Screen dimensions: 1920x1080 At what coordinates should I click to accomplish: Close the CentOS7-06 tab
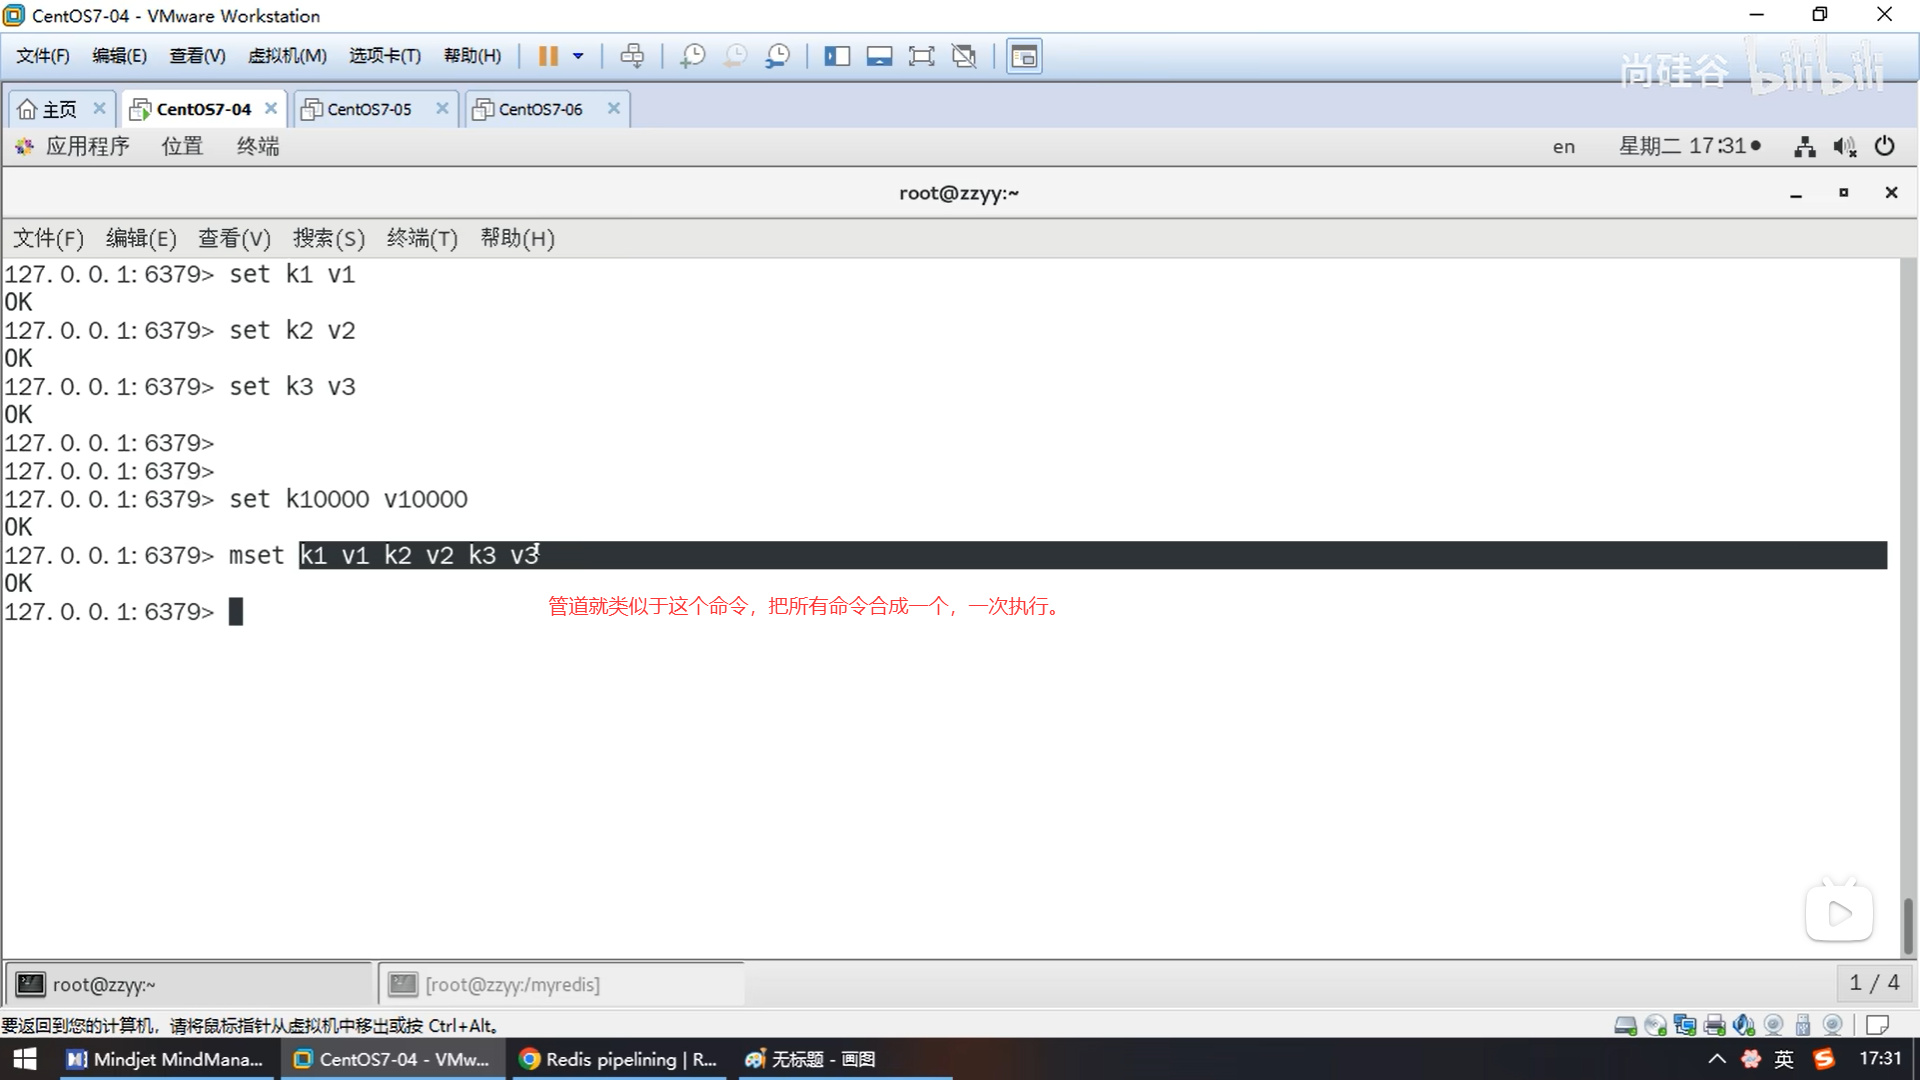pyautogui.click(x=614, y=108)
